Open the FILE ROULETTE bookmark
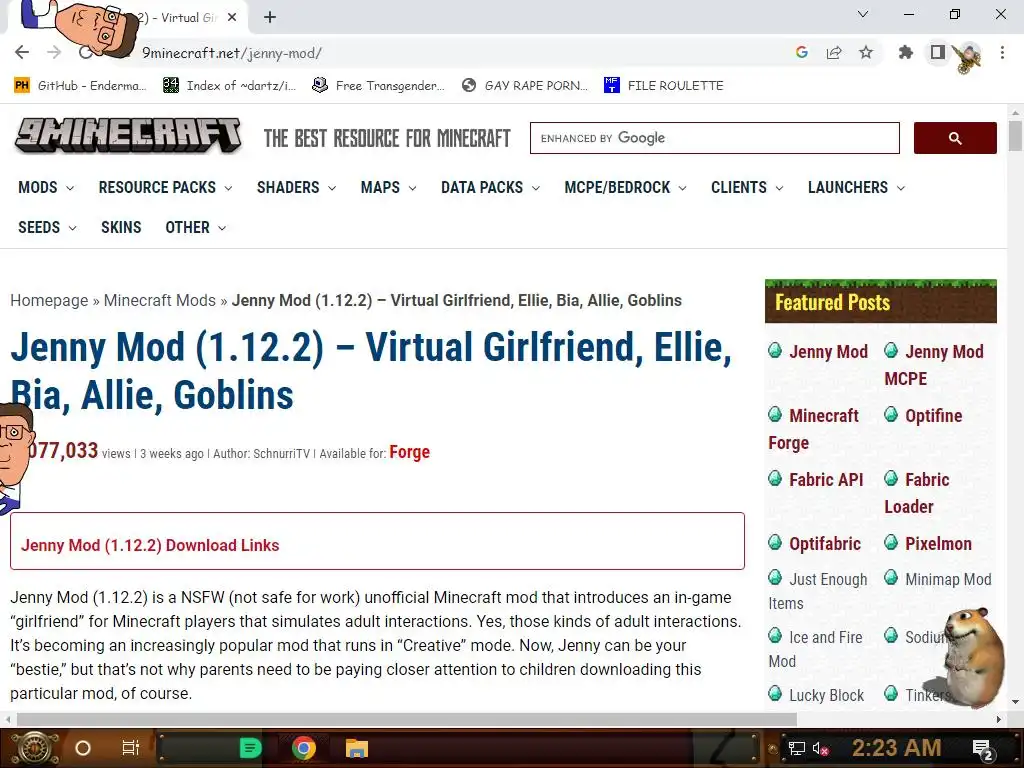The width and height of the screenshot is (1024, 768). [x=664, y=86]
